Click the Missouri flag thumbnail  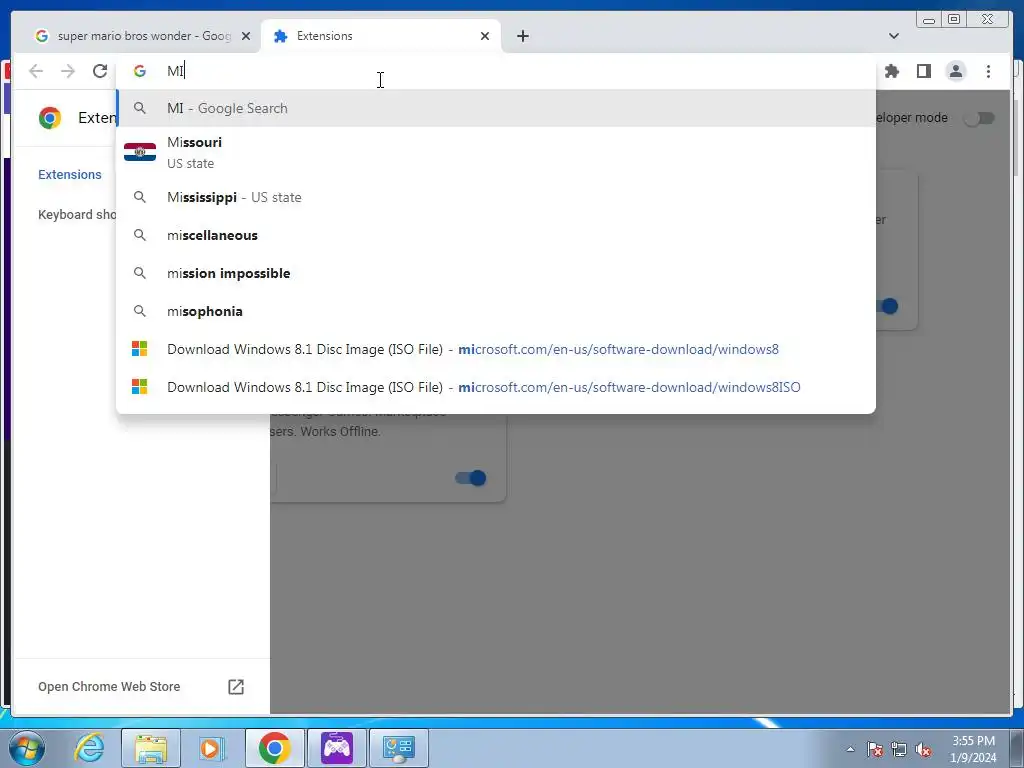click(x=140, y=152)
